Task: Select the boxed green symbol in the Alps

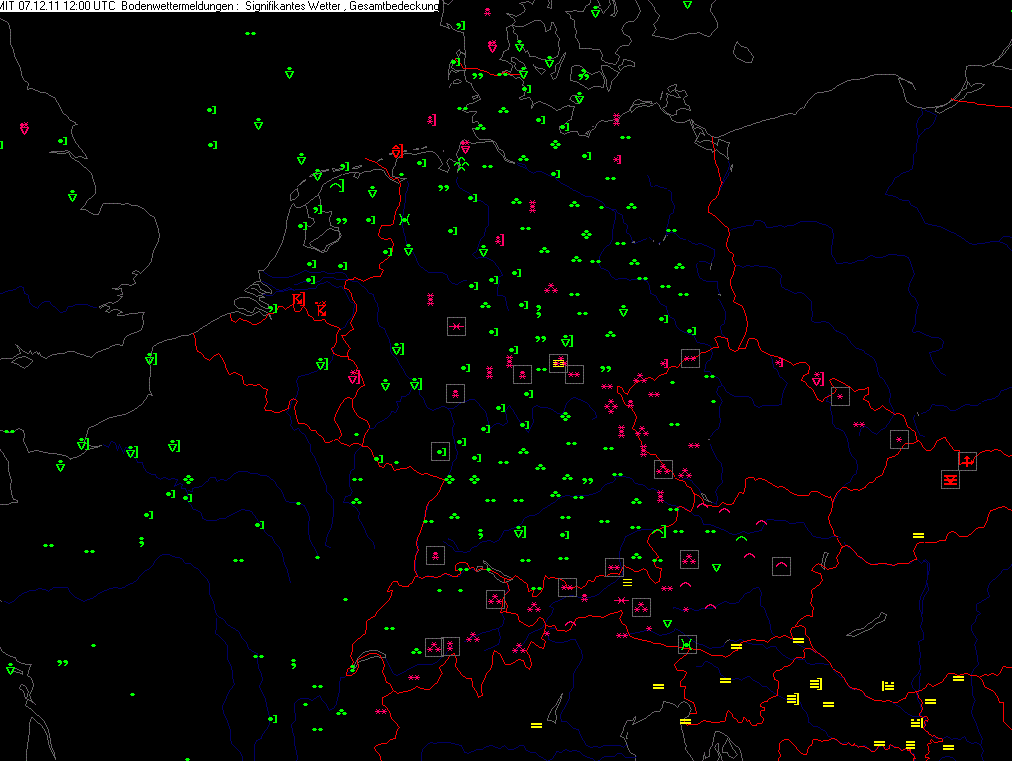Action: point(686,644)
